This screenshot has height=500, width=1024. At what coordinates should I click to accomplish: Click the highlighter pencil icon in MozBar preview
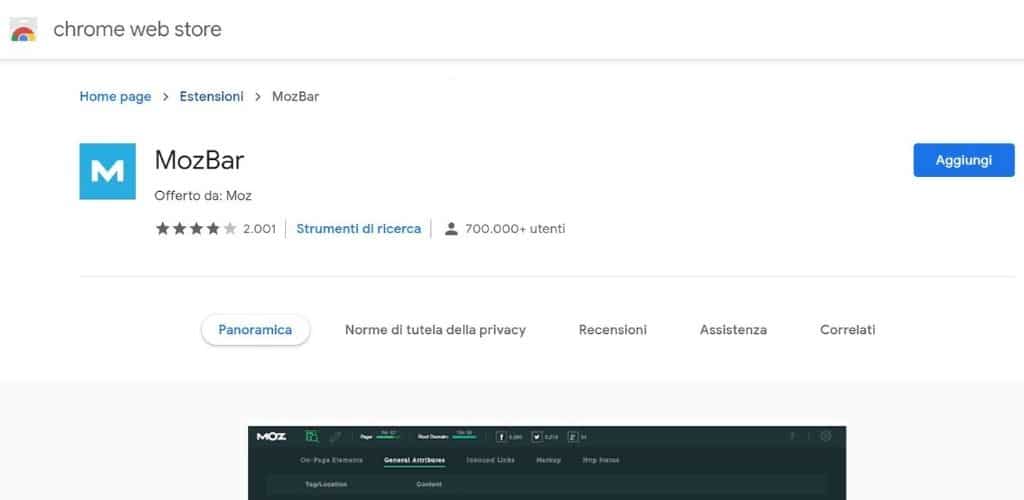point(336,436)
